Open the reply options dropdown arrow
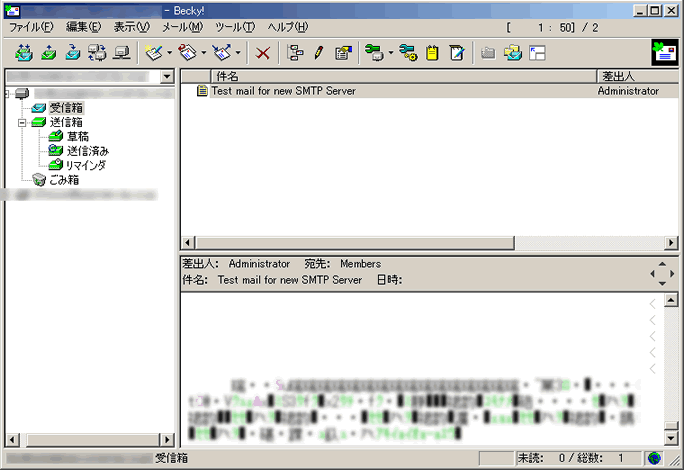The width and height of the screenshot is (684, 470). click(x=204, y=53)
